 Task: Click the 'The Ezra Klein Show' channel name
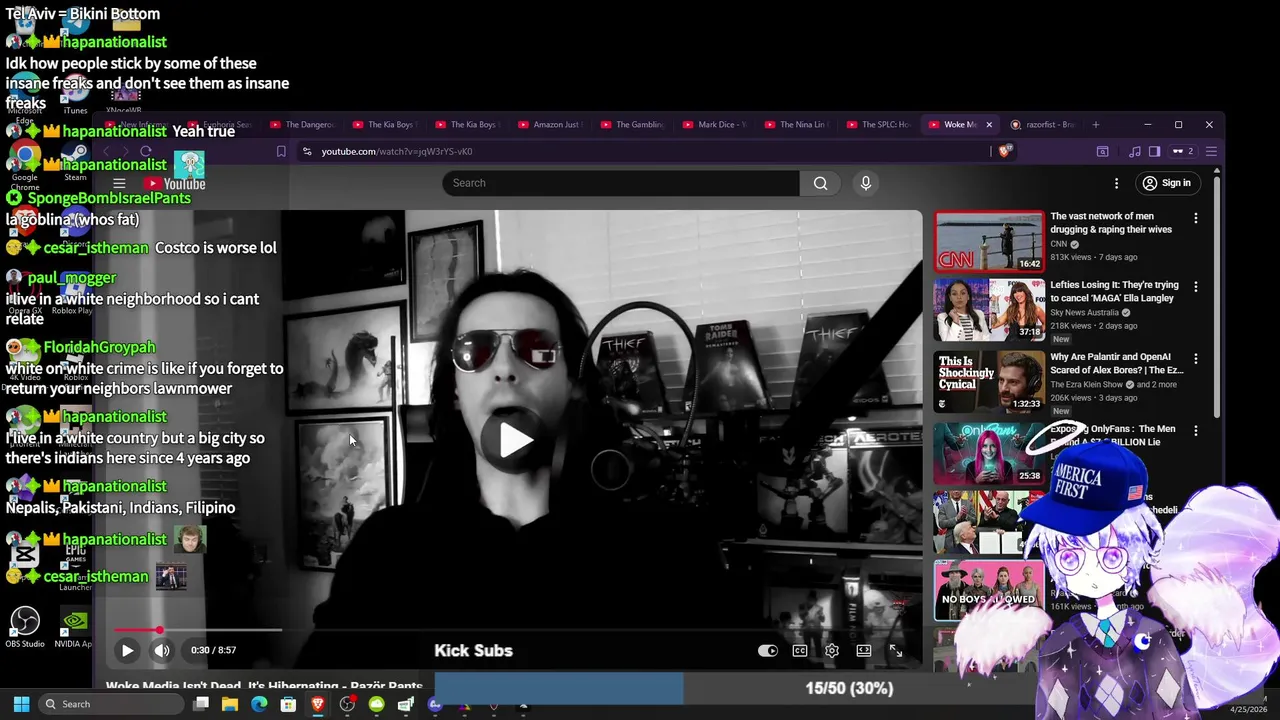coord(1087,384)
